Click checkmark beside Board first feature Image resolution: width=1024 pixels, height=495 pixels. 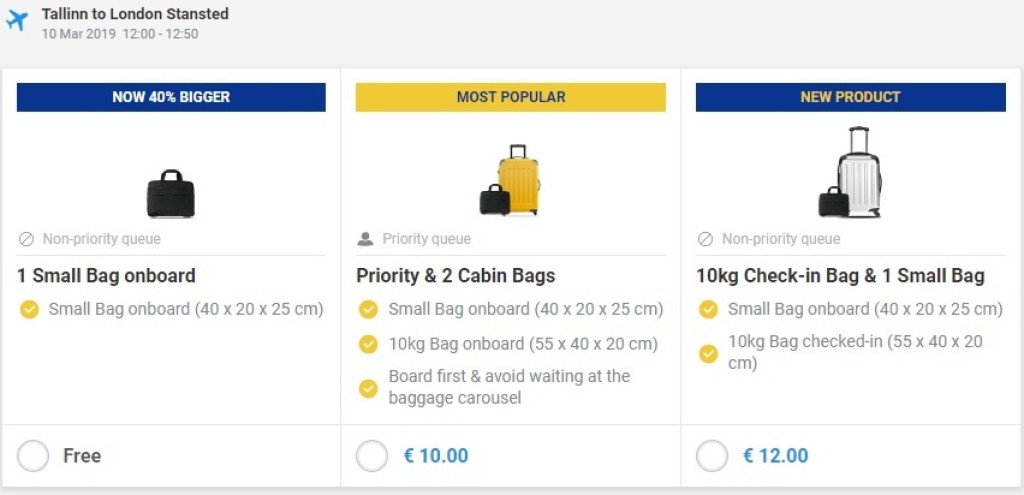[369, 387]
